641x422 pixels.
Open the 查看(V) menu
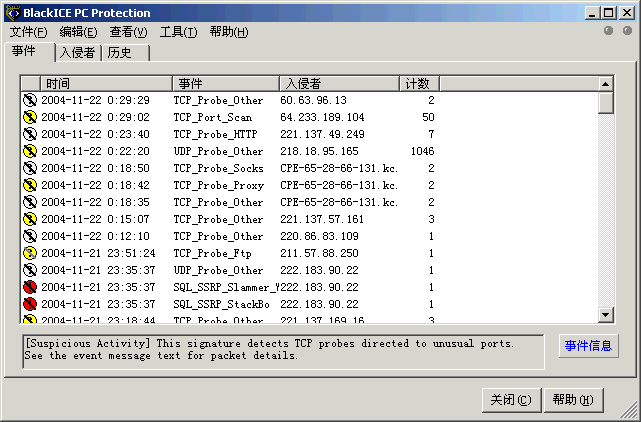pyautogui.click(x=128, y=32)
